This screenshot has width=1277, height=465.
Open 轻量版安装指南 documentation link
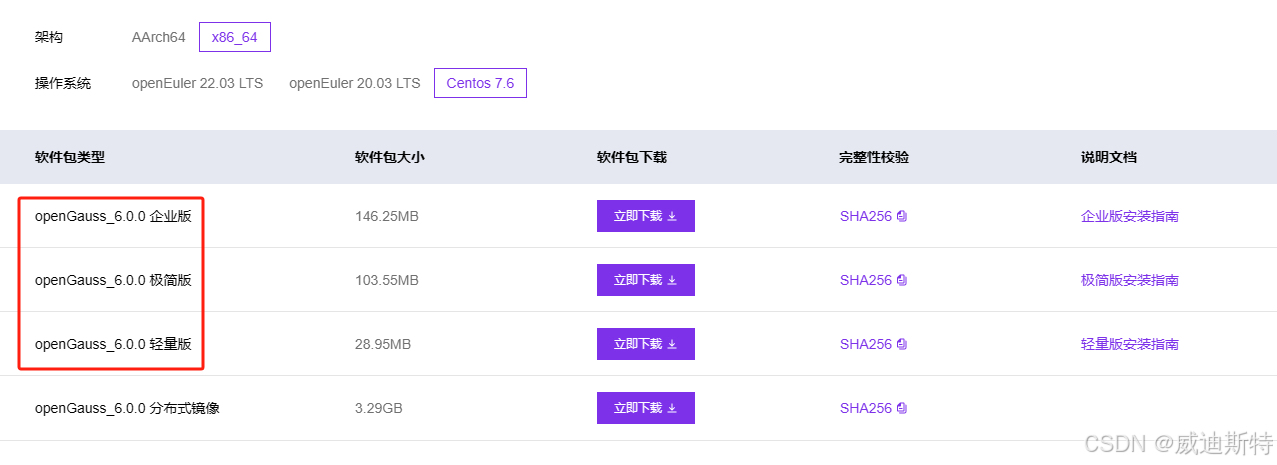[1129, 344]
